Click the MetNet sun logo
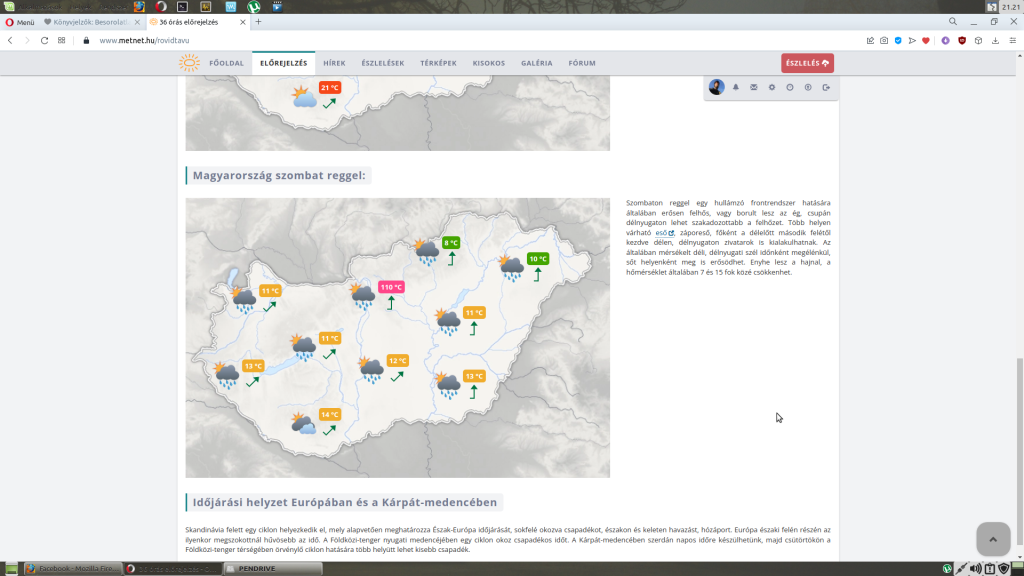 click(189, 63)
